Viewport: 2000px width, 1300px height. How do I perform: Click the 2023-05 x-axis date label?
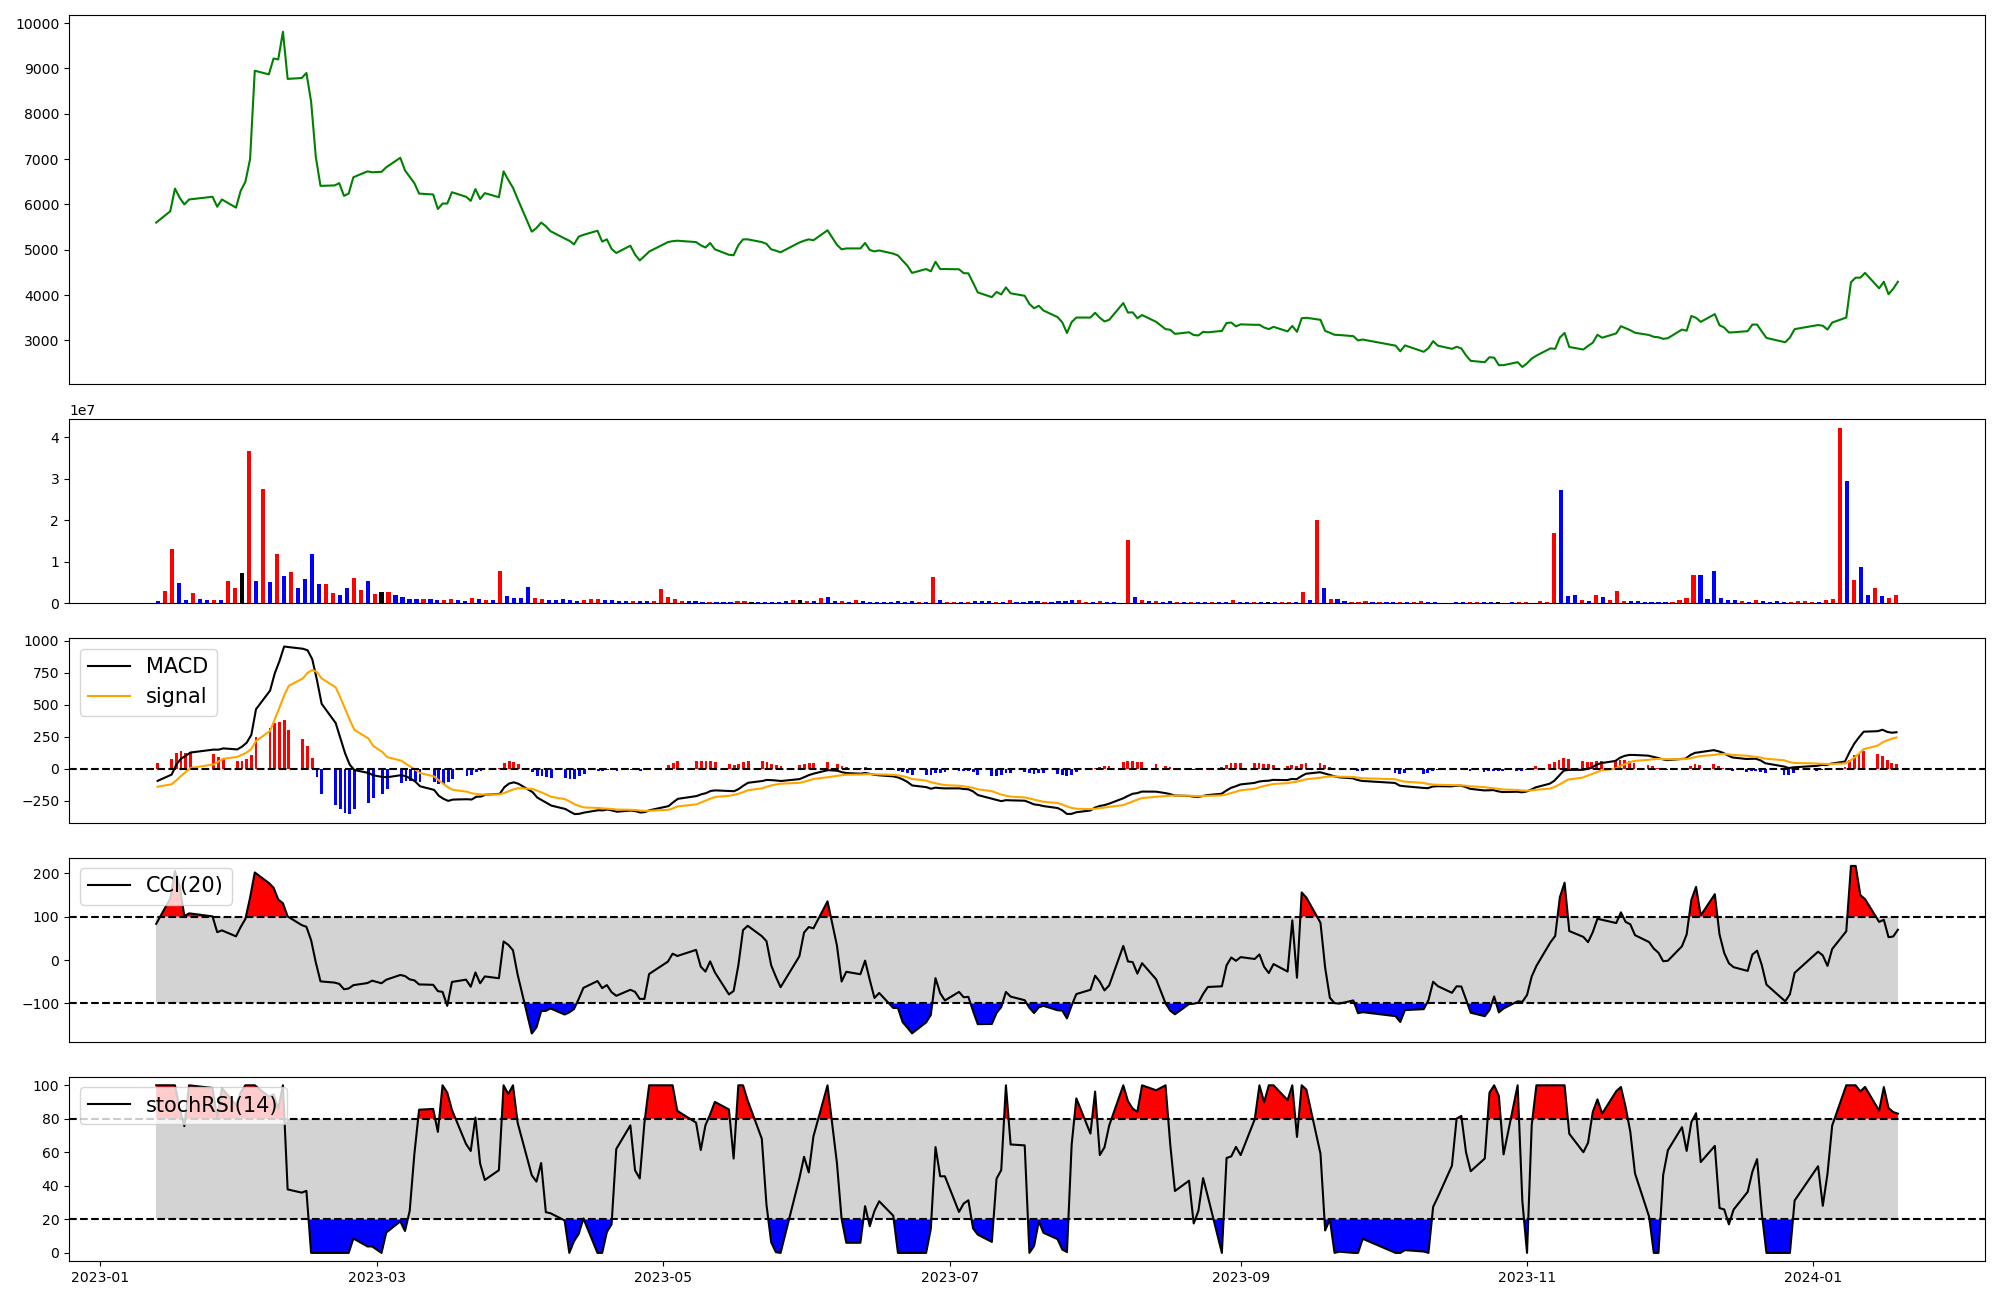(x=663, y=1277)
